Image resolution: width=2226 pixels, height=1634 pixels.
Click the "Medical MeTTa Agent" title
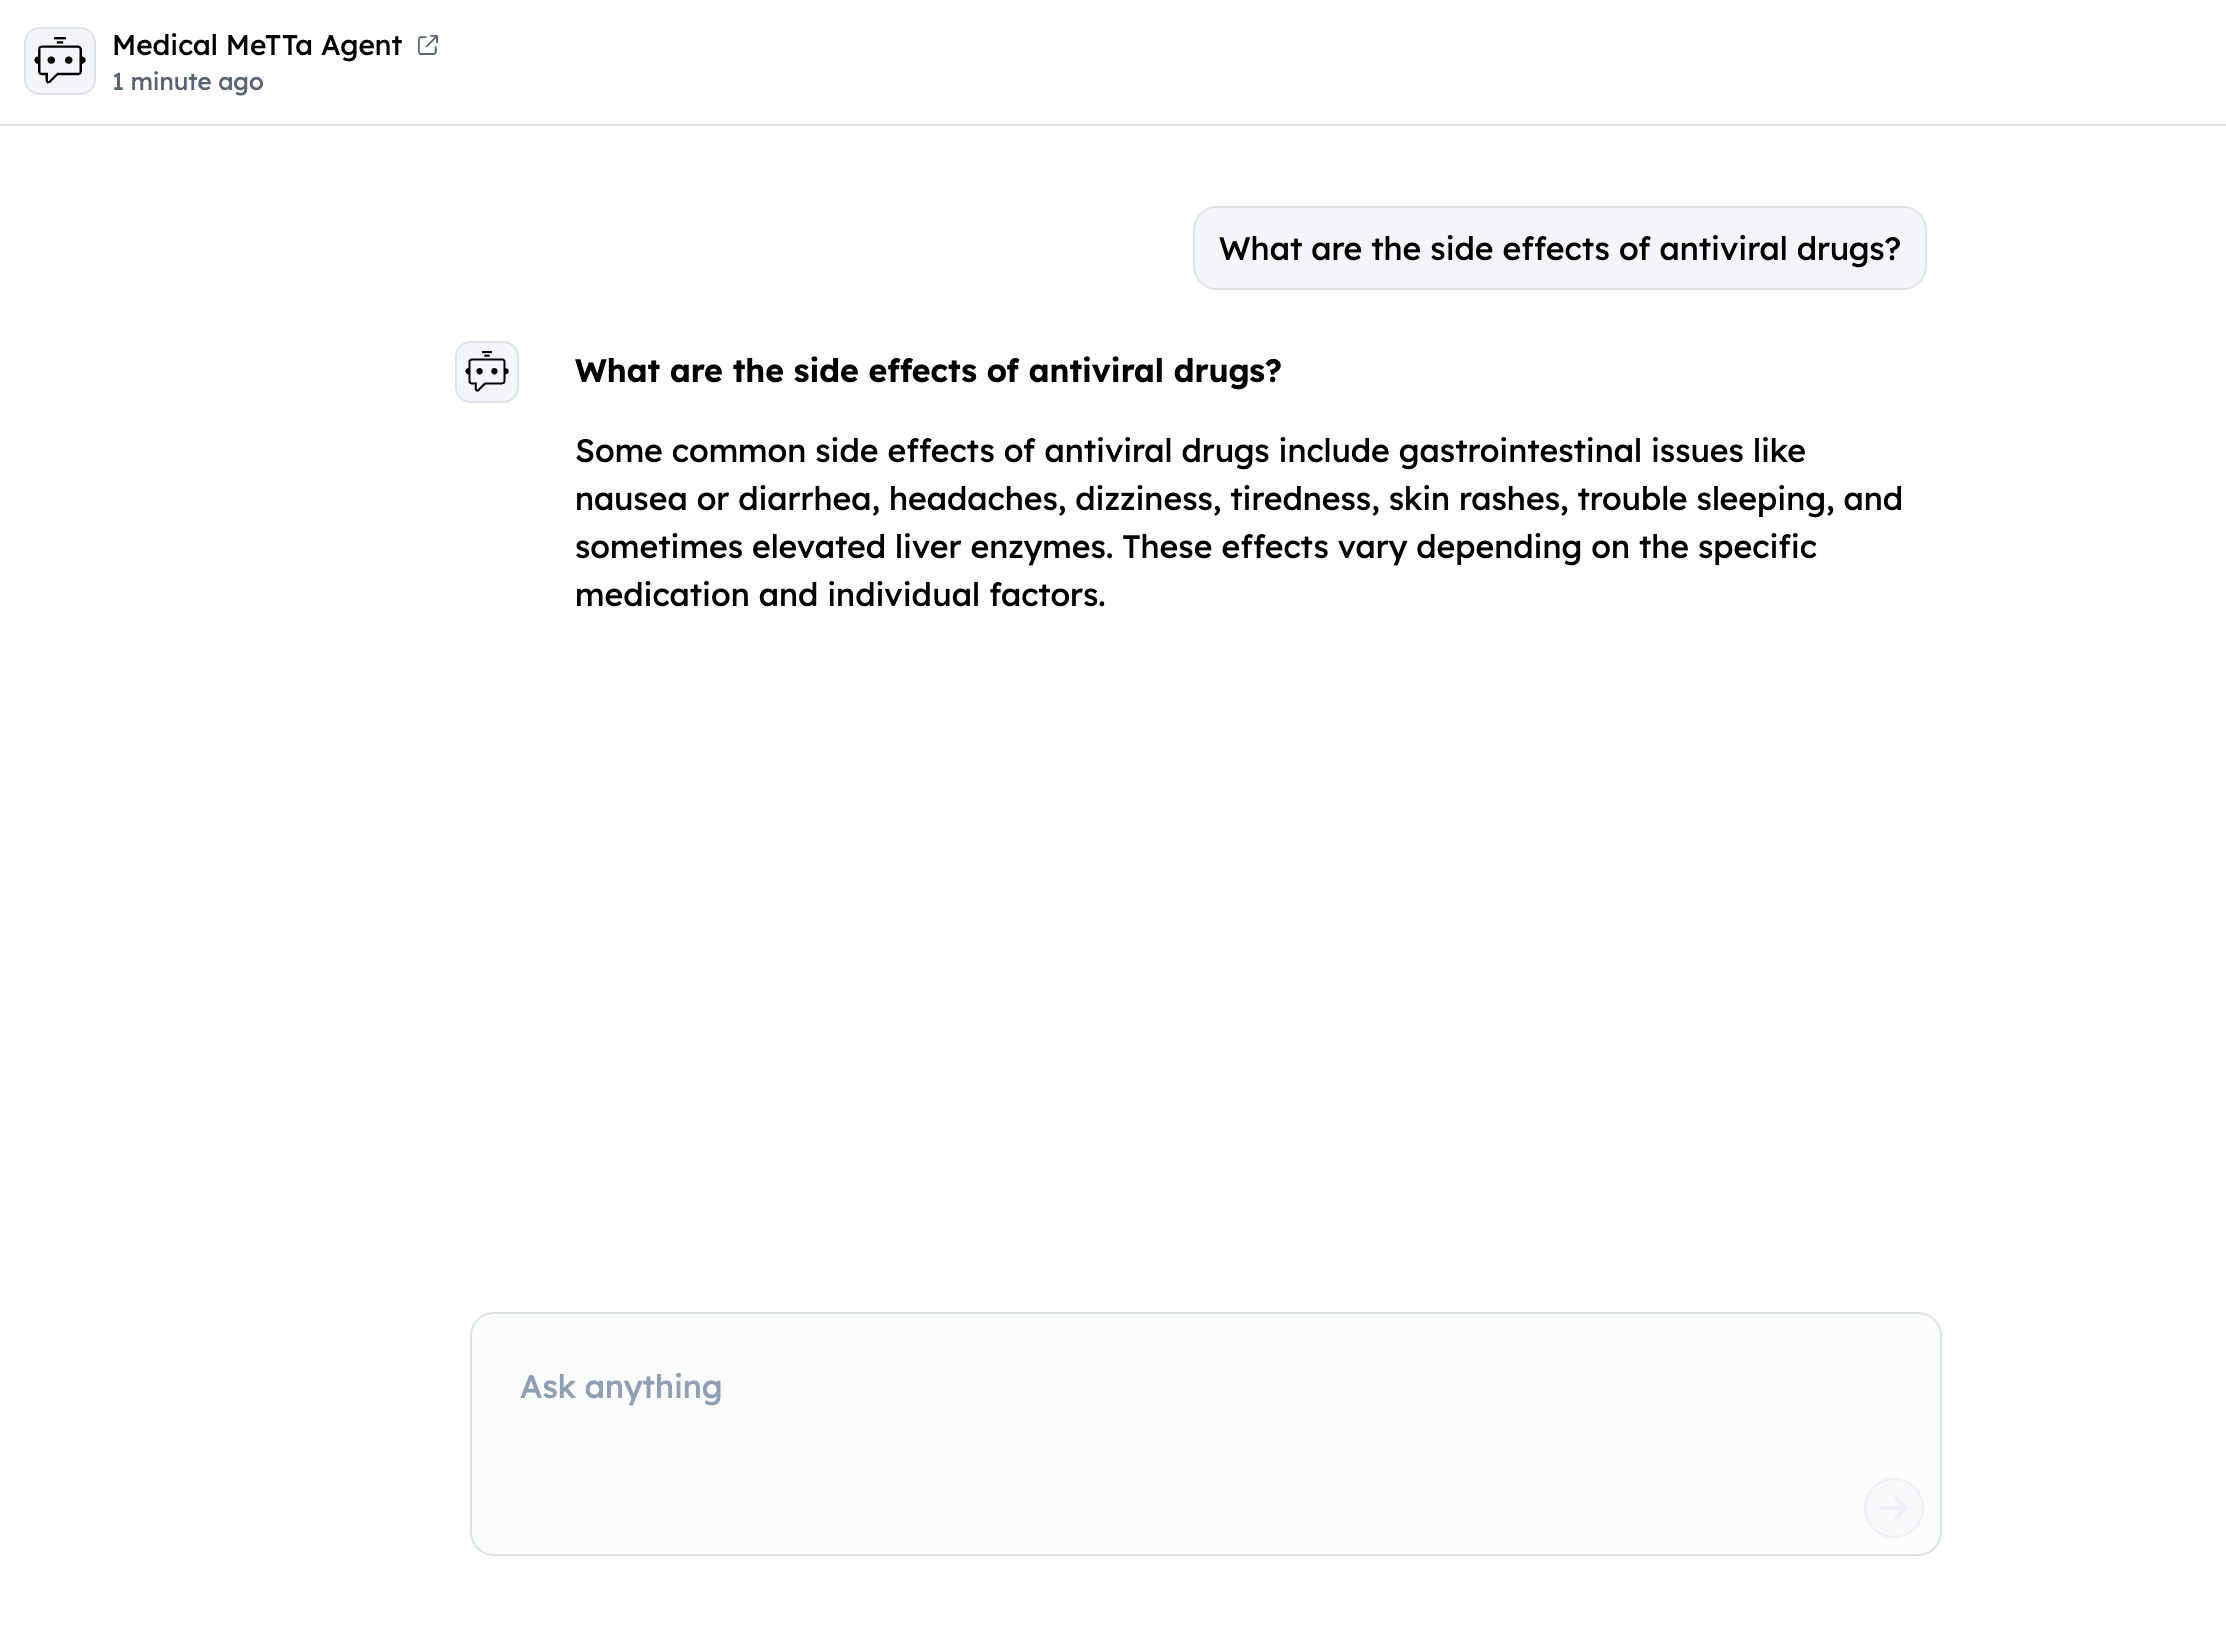click(x=257, y=45)
